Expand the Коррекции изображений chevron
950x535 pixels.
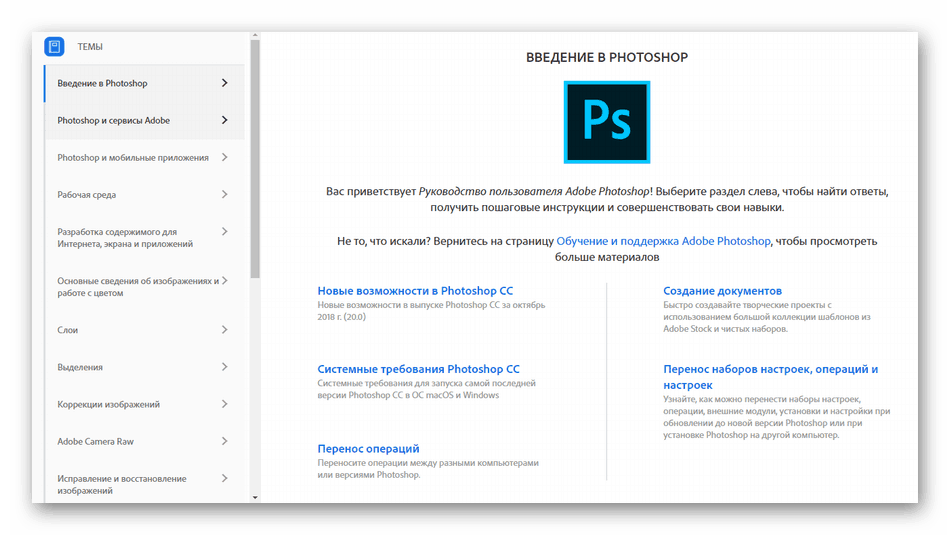[224, 404]
